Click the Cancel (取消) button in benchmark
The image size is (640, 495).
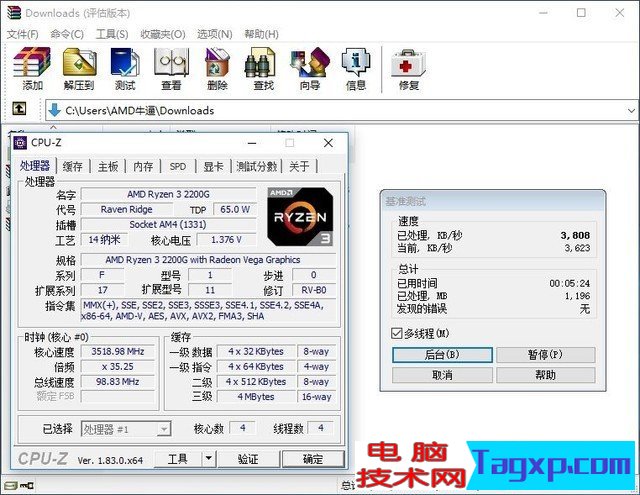point(442,375)
